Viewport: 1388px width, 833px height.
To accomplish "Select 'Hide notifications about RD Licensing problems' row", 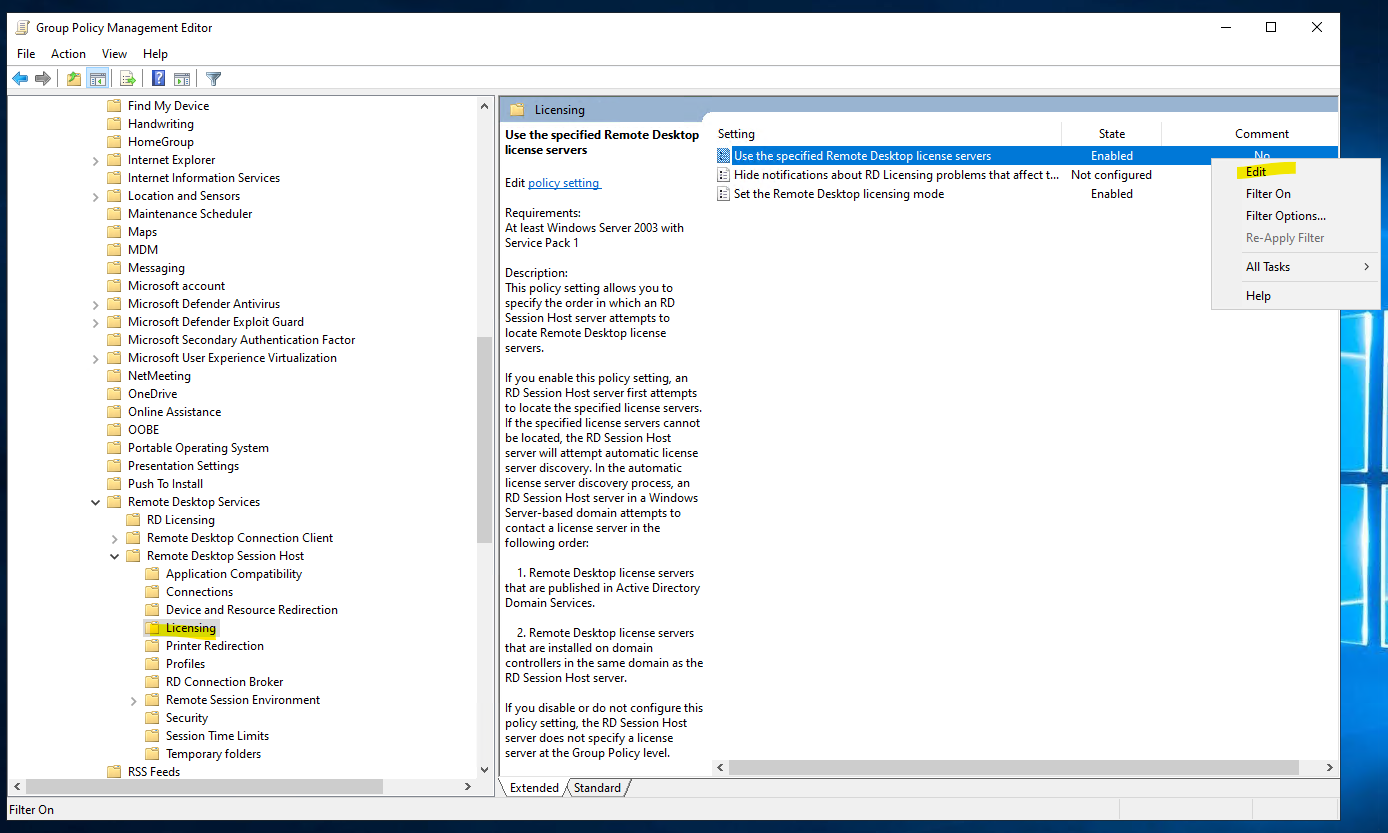I will 1026,175.
